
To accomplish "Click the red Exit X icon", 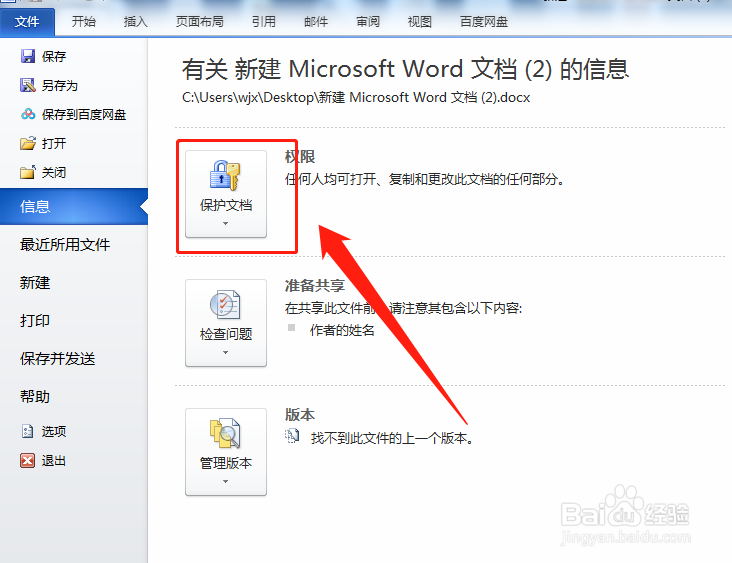I will pyautogui.click(x=28, y=461).
